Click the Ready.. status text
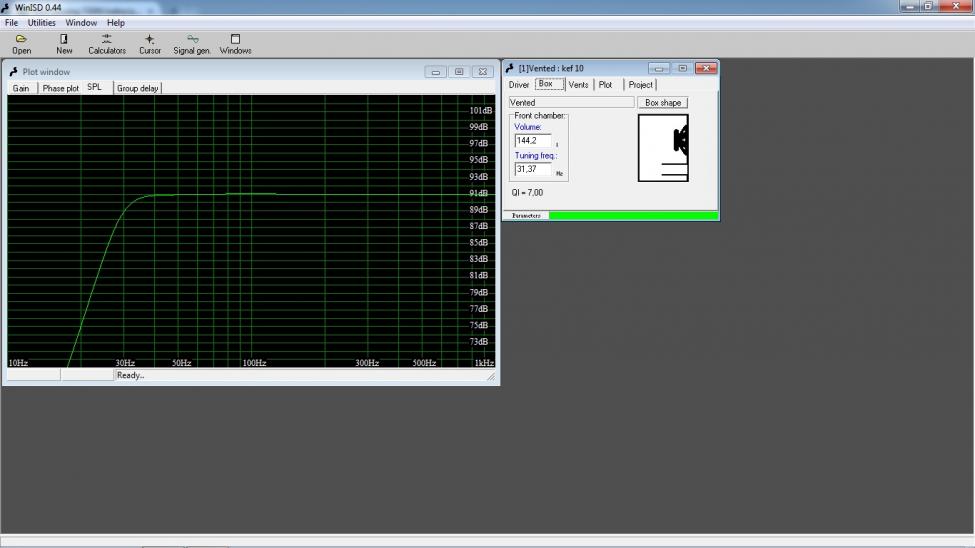The image size is (975, 548). (x=131, y=375)
